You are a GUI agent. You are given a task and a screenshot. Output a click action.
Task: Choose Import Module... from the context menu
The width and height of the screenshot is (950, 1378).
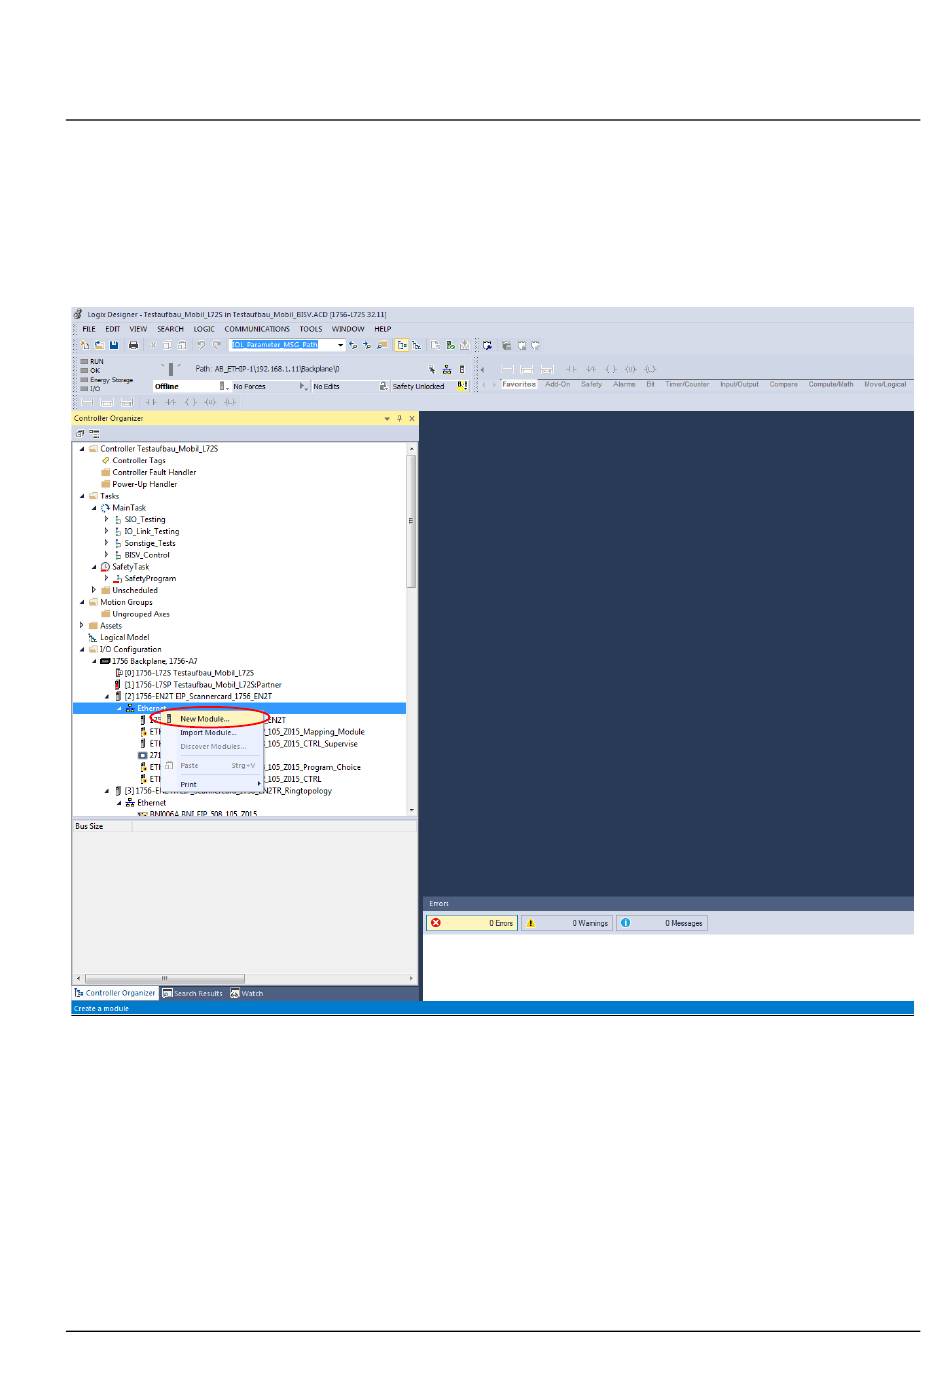pos(209,733)
